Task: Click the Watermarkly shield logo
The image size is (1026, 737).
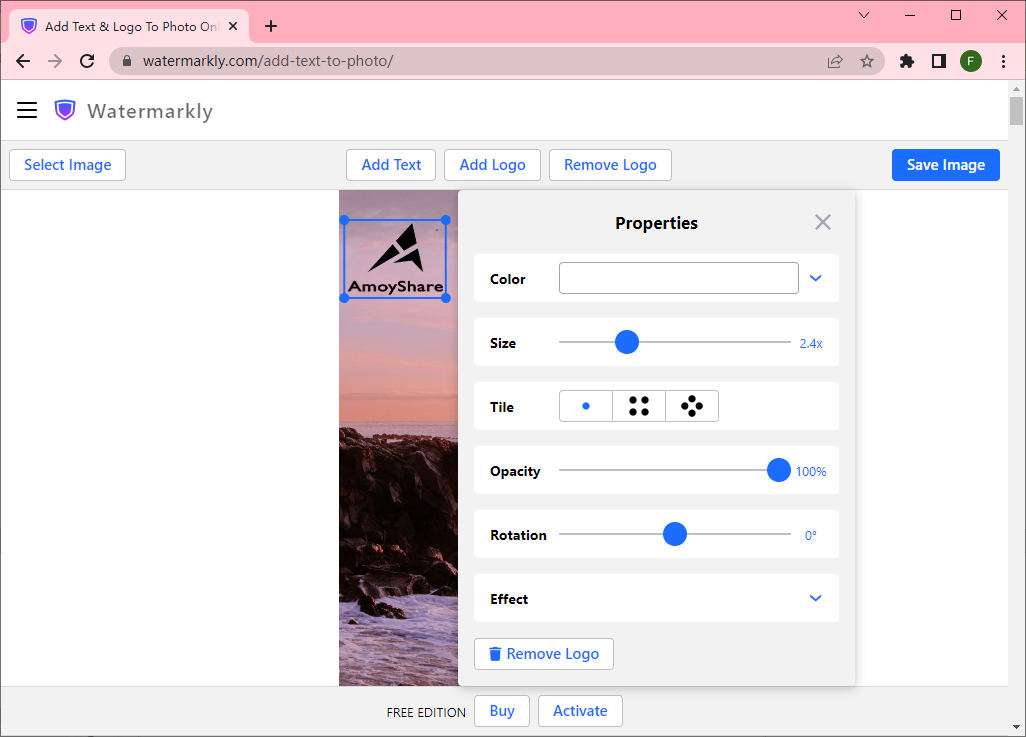Action: (65, 111)
